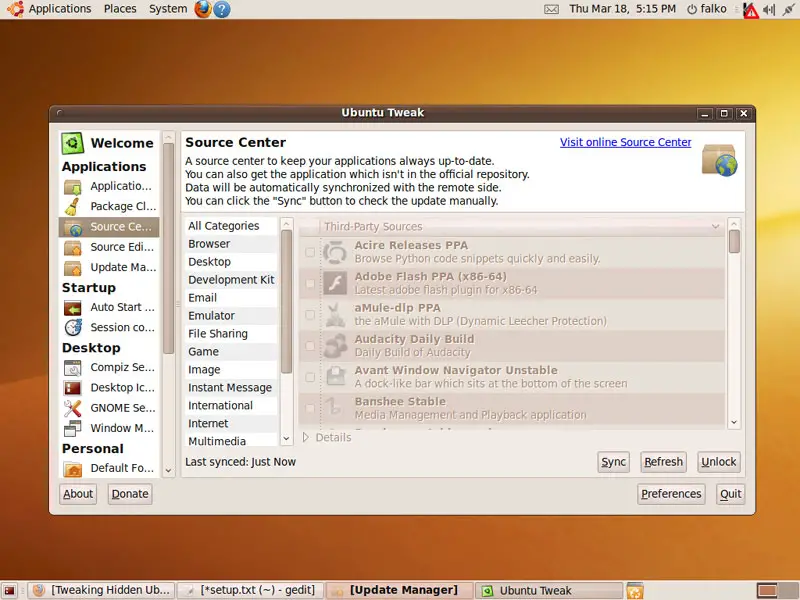The height and width of the screenshot is (600, 800).
Task: Expand the Details disclosure triangle
Action: (x=306, y=437)
